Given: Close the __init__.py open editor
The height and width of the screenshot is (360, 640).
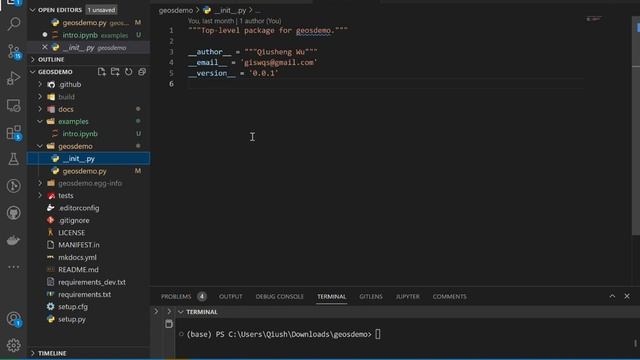Looking at the screenshot, I should (45, 47).
